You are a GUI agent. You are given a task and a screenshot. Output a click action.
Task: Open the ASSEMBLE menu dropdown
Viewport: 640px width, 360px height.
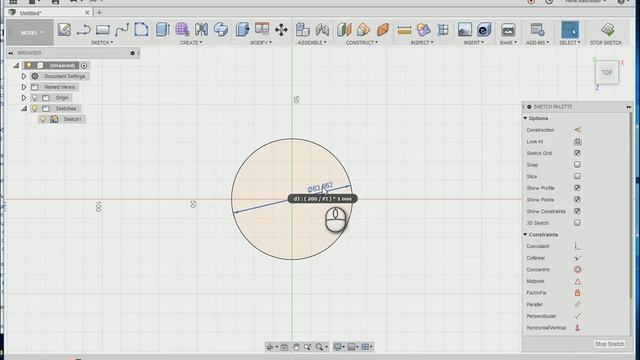point(312,42)
